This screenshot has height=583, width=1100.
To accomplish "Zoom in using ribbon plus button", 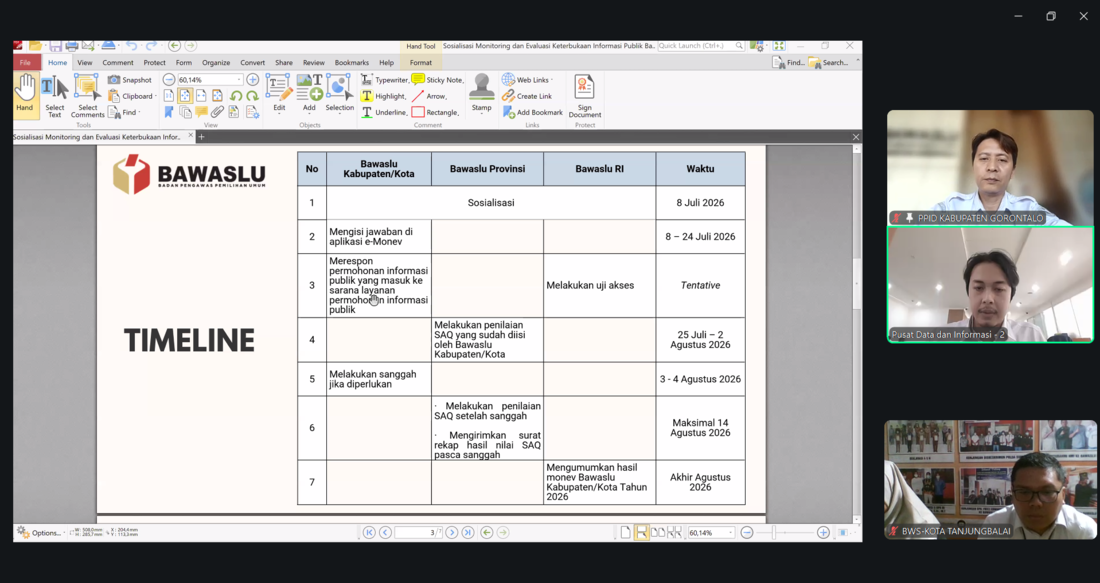I will (253, 80).
